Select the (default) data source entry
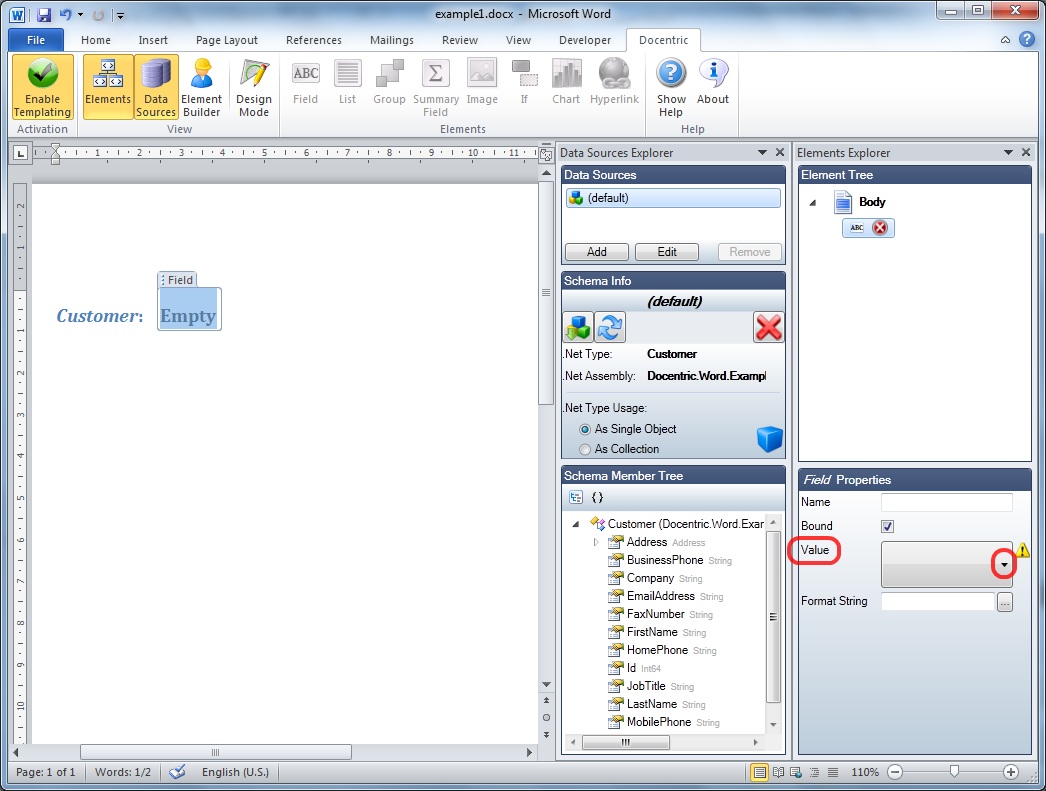Screen dimensions: 1046x791 coord(673,198)
